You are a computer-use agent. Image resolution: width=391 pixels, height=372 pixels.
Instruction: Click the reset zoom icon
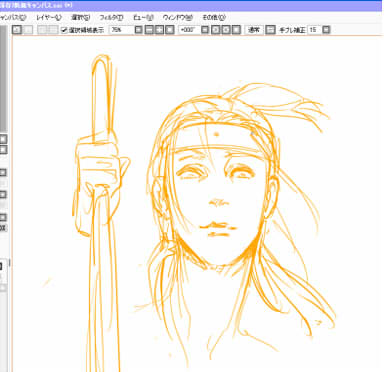tap(170, 30)
